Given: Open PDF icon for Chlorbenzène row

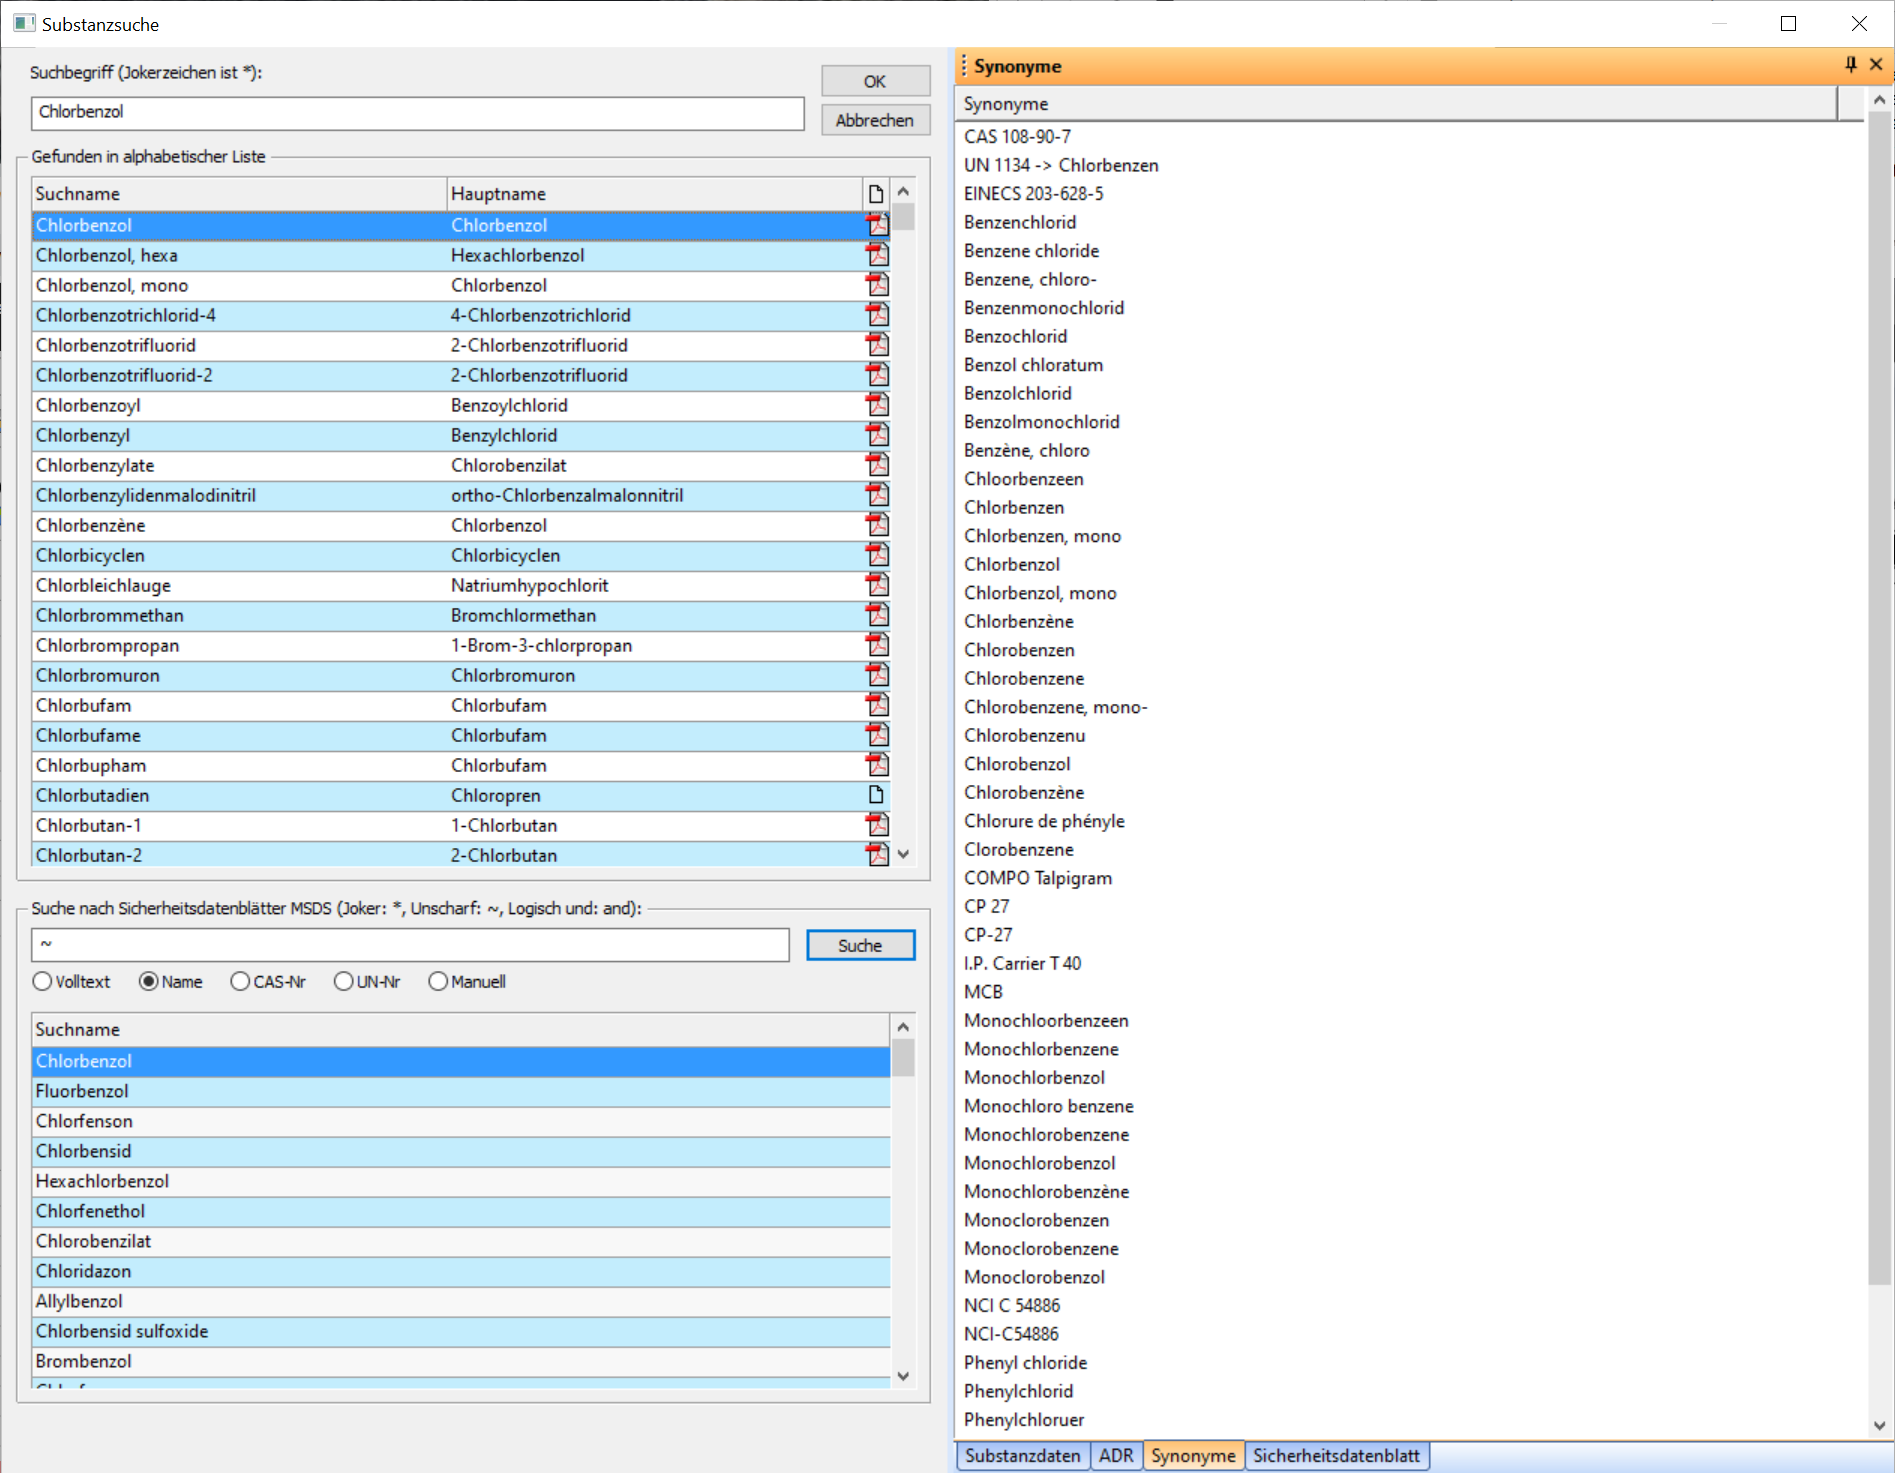Looking at the screenshot, I should click(877, 525).
